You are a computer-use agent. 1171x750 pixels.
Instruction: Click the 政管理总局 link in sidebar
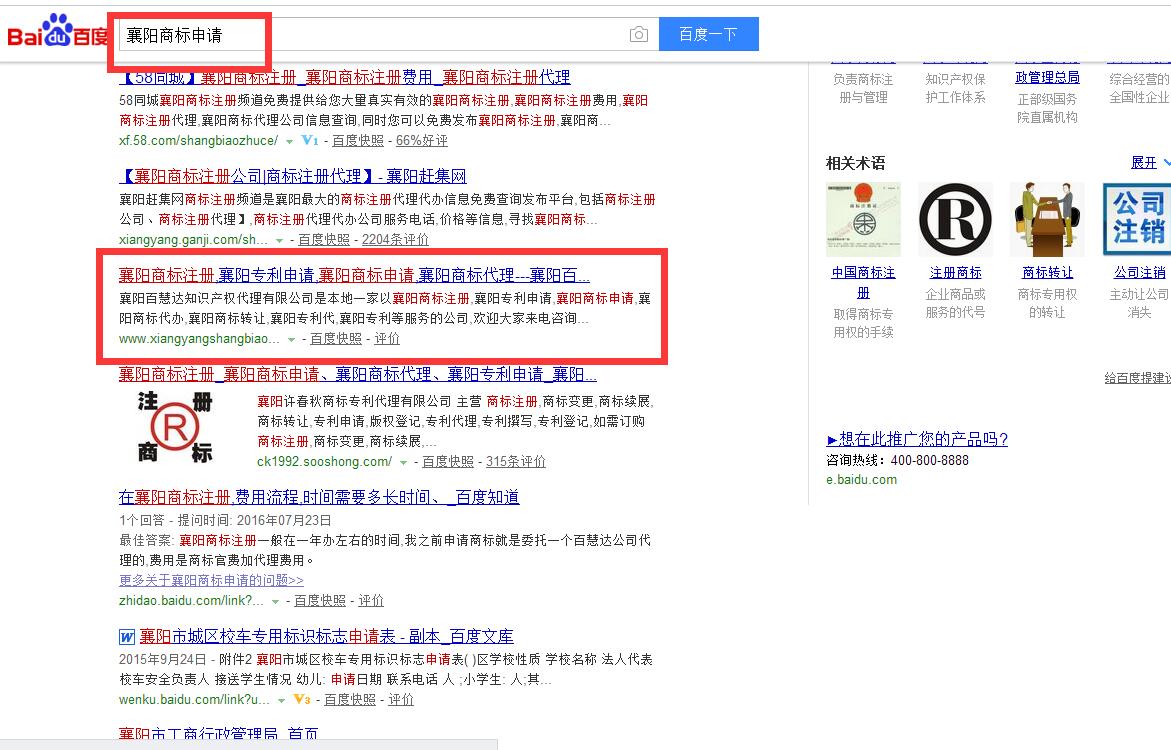click(1047, 77)
